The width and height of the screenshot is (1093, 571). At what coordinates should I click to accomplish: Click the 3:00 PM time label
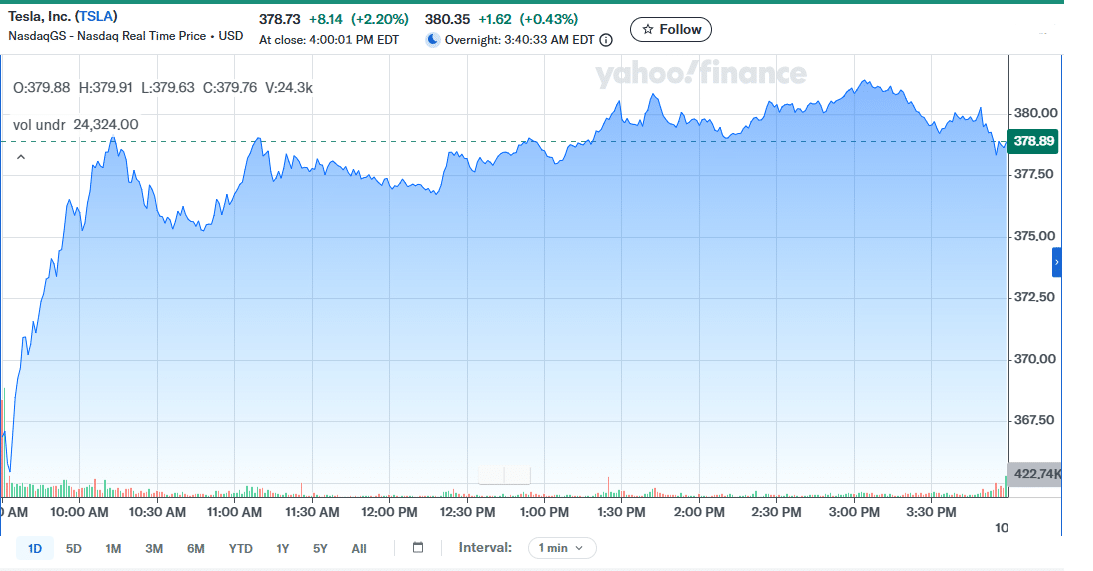[x=854, y=512]
